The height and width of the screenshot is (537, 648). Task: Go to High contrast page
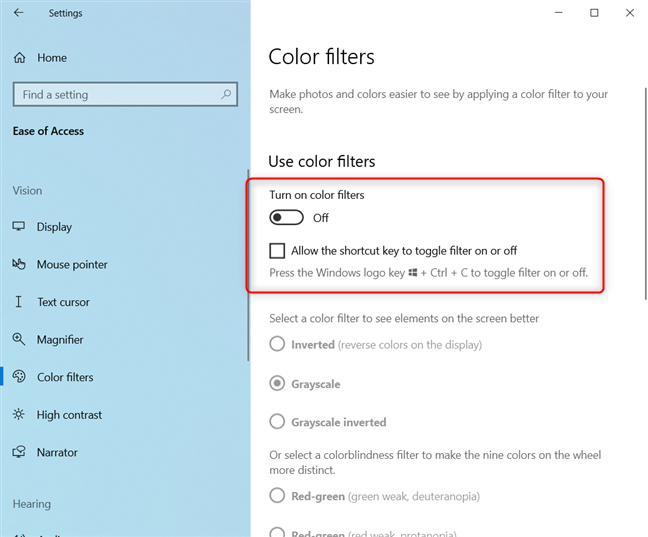pyautogui.click(x=69, y=415)
